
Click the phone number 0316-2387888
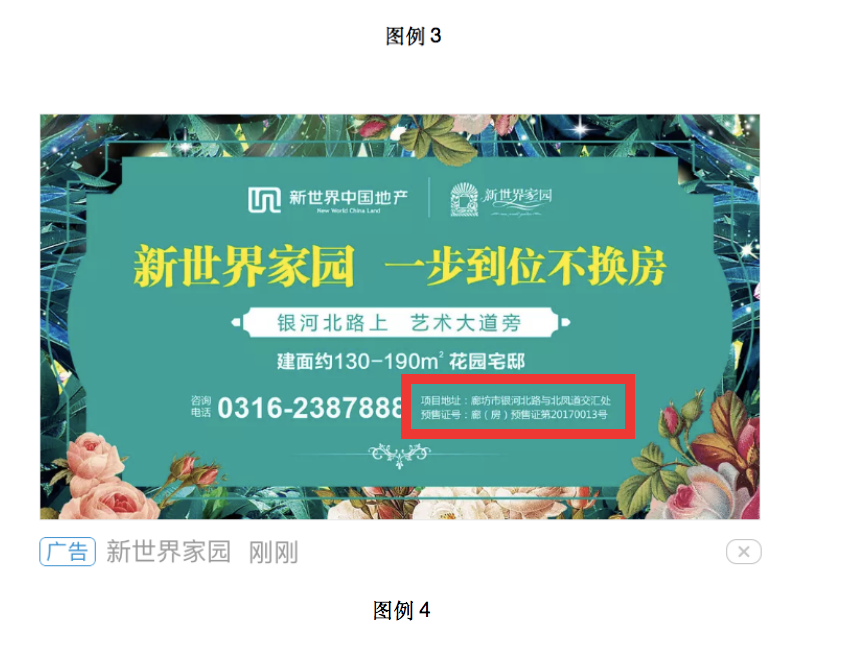coord(310,408)
